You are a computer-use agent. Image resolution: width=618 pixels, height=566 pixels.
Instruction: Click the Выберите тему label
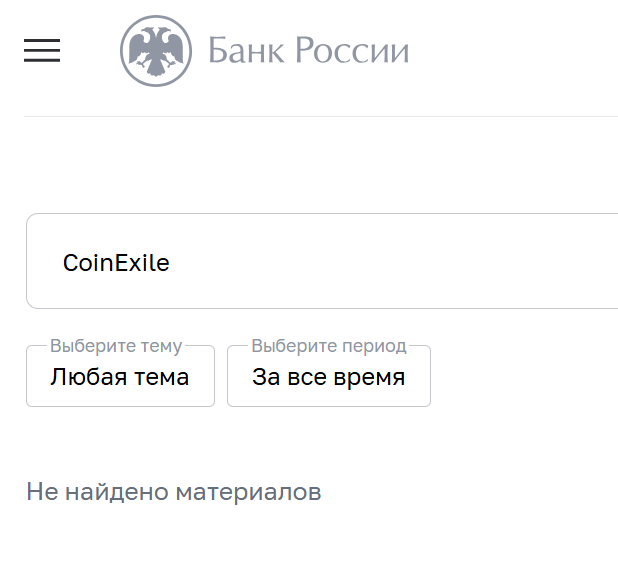tap(116, 347)
